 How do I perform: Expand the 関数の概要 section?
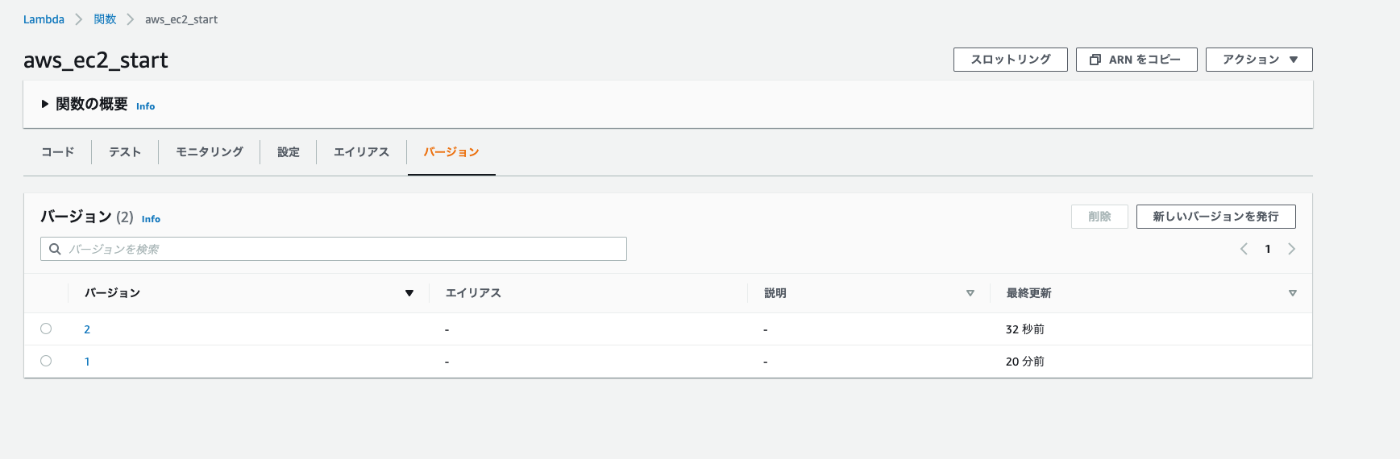coord(45,104)
